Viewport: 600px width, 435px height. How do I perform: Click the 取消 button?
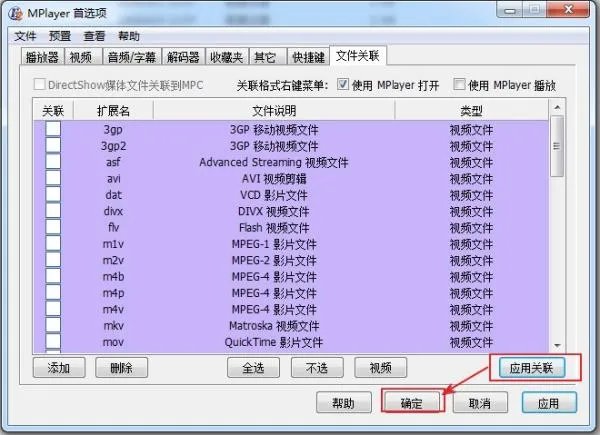click(x=480, y=402)
